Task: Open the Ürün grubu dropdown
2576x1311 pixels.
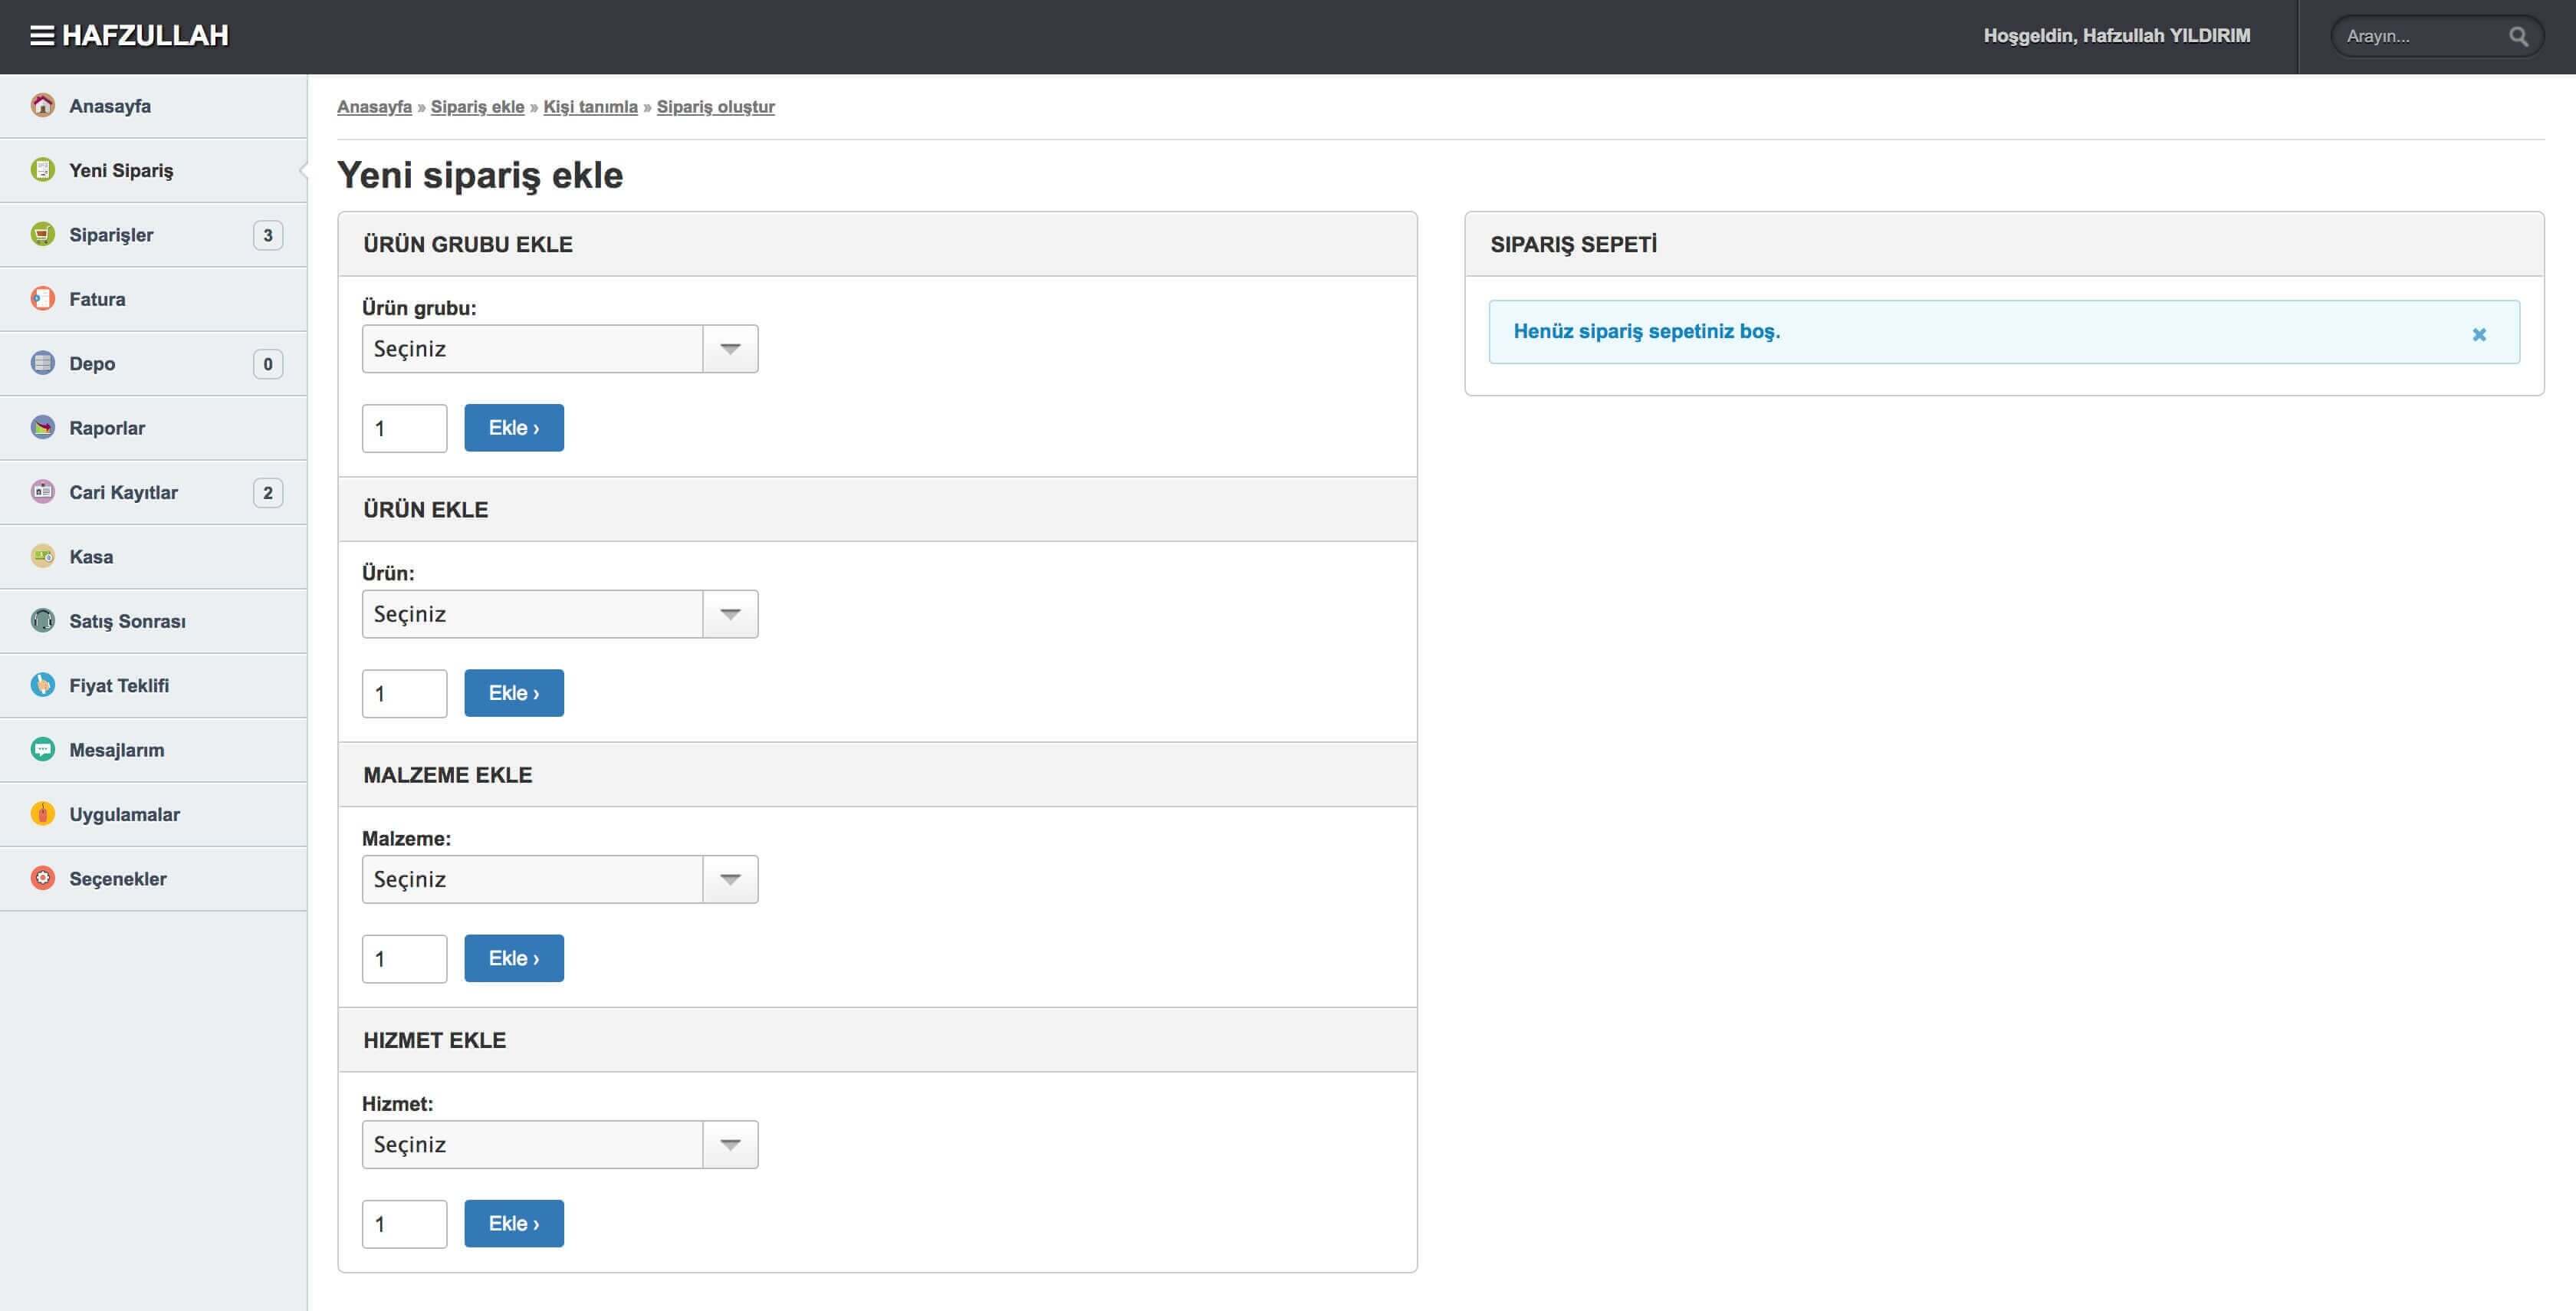Action: pyautogui.click(x=559, y=349)
